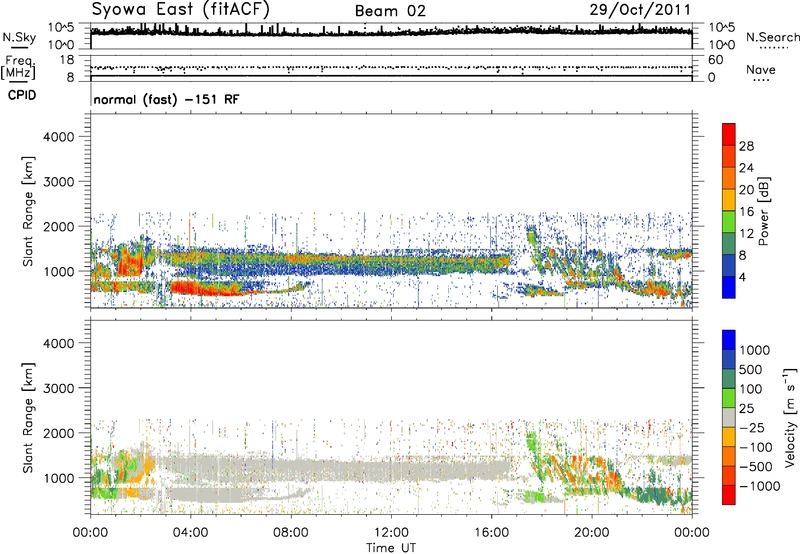
Task: Select the "N.Sky" legend label
Action: coord(19,37)
